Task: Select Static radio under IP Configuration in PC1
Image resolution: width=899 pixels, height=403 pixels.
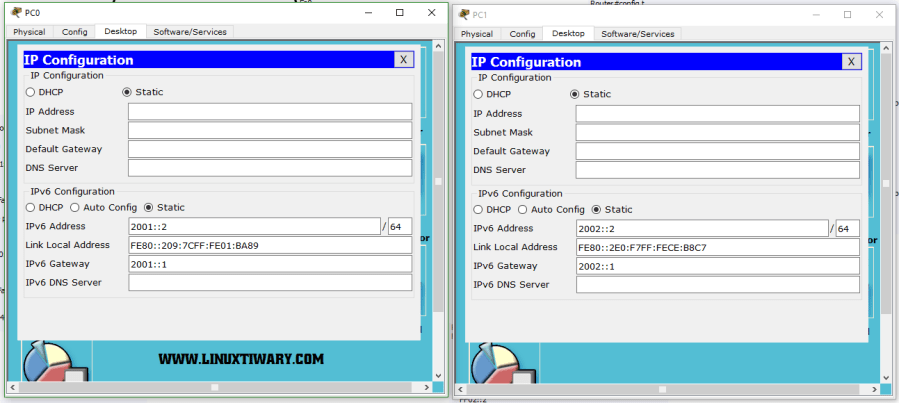Action: pos(574,94)
